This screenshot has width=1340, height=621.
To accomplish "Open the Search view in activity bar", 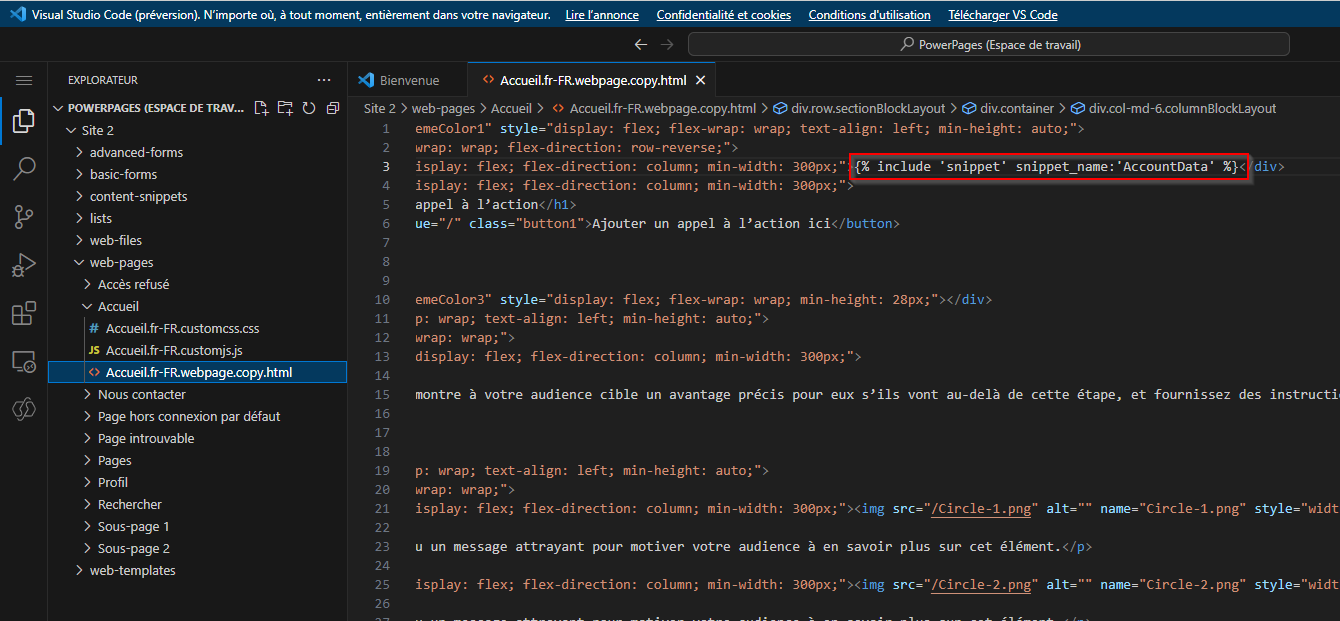I will [x=24, y=169].
